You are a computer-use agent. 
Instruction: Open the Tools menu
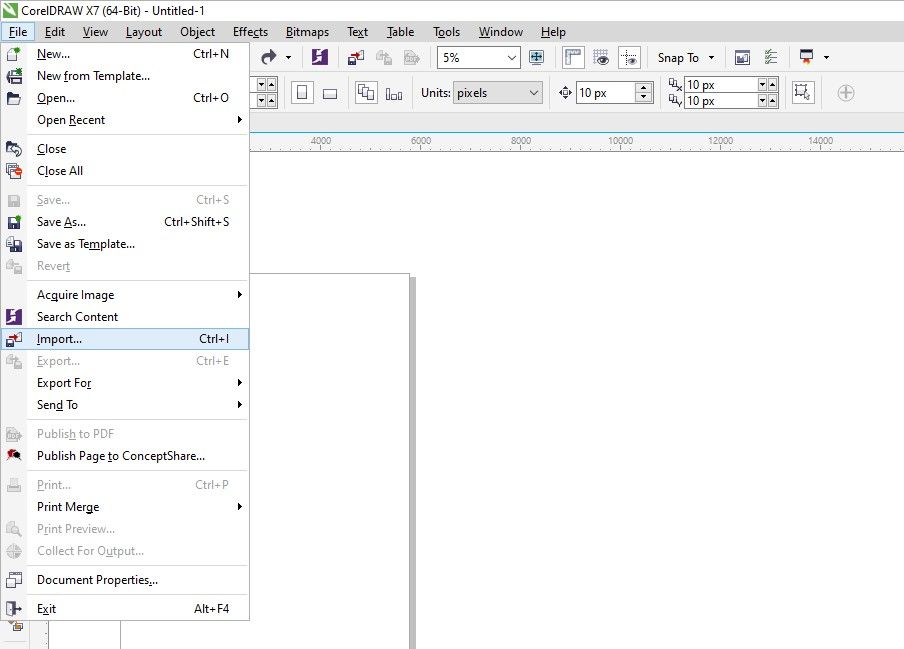[446, 32]
